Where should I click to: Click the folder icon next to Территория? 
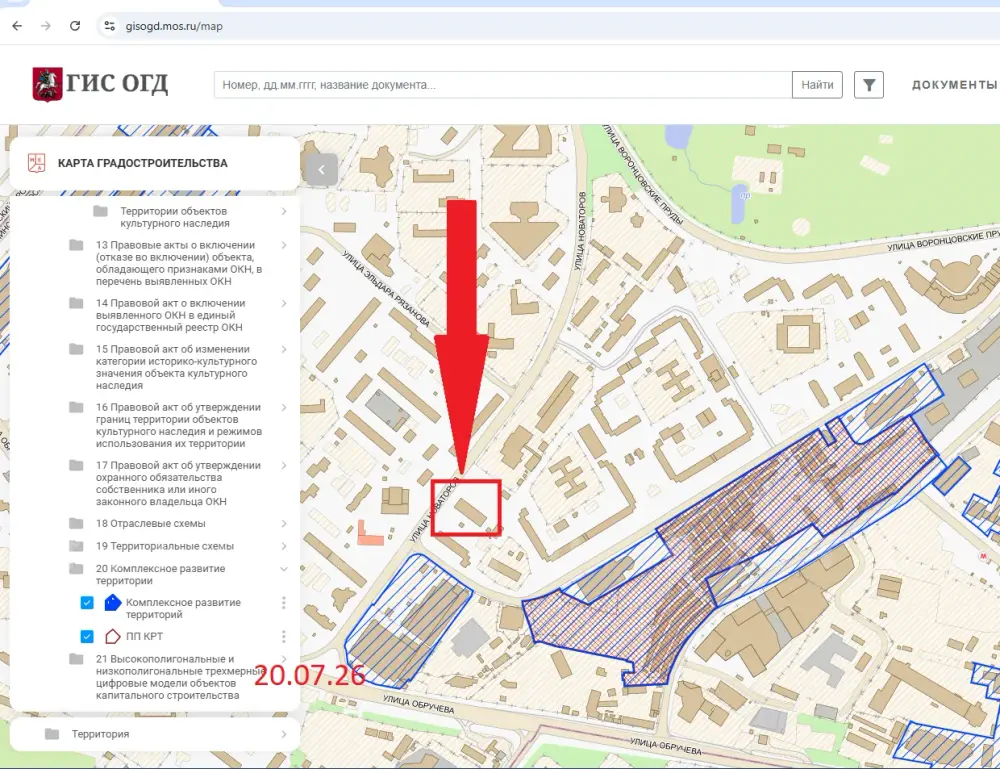52,734
